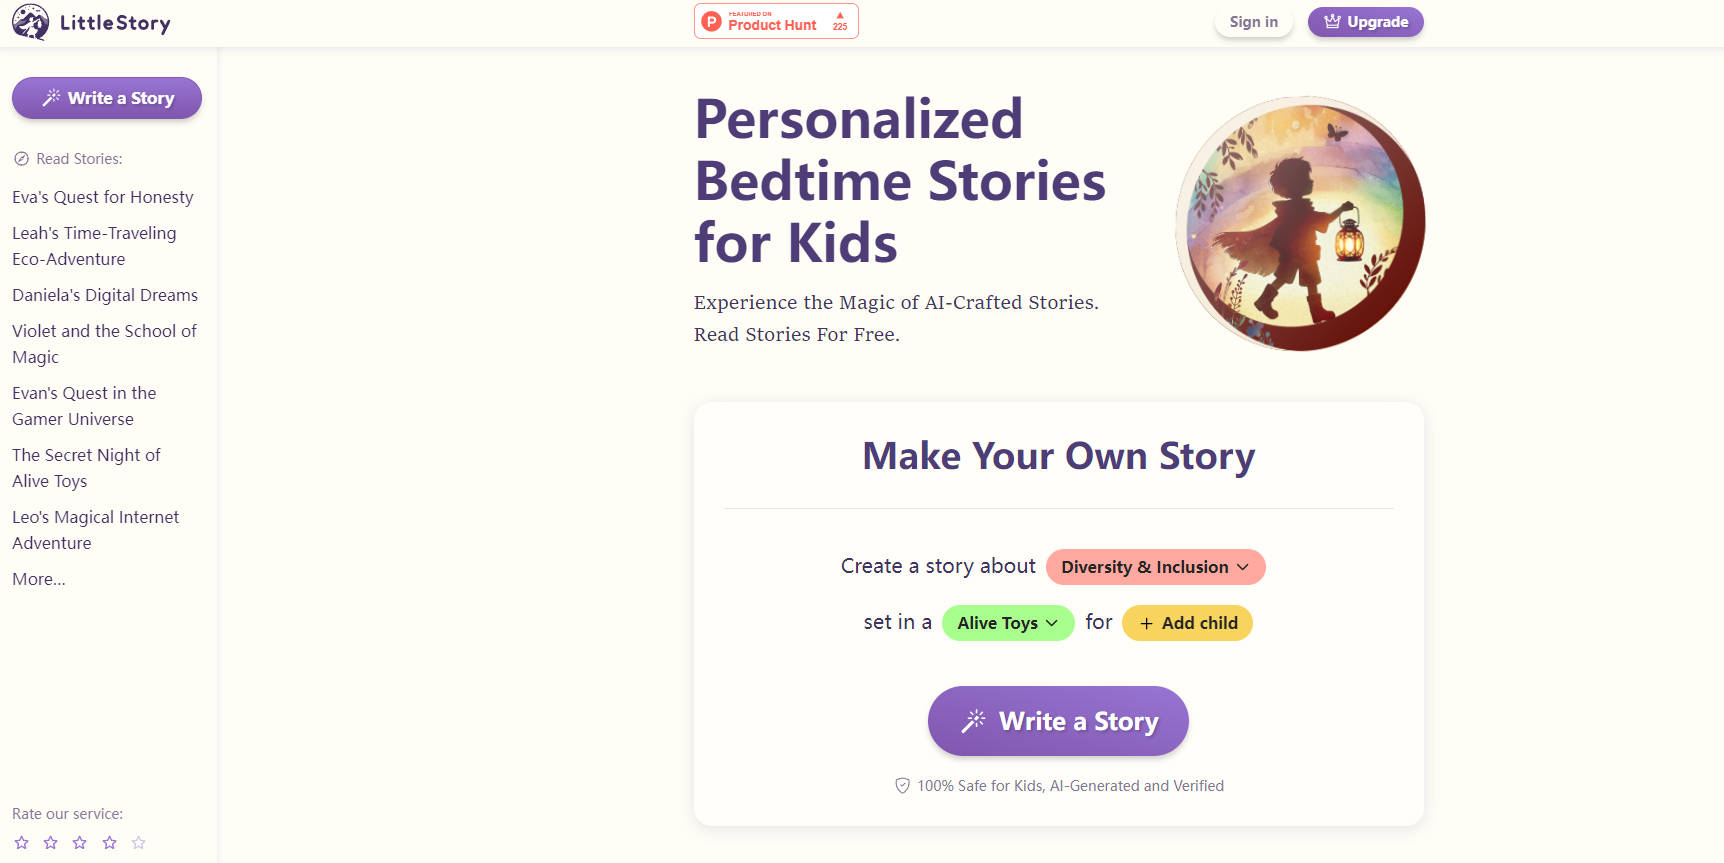
Task: Click the crown icon on Upgrade
Action: (1331, 21)
